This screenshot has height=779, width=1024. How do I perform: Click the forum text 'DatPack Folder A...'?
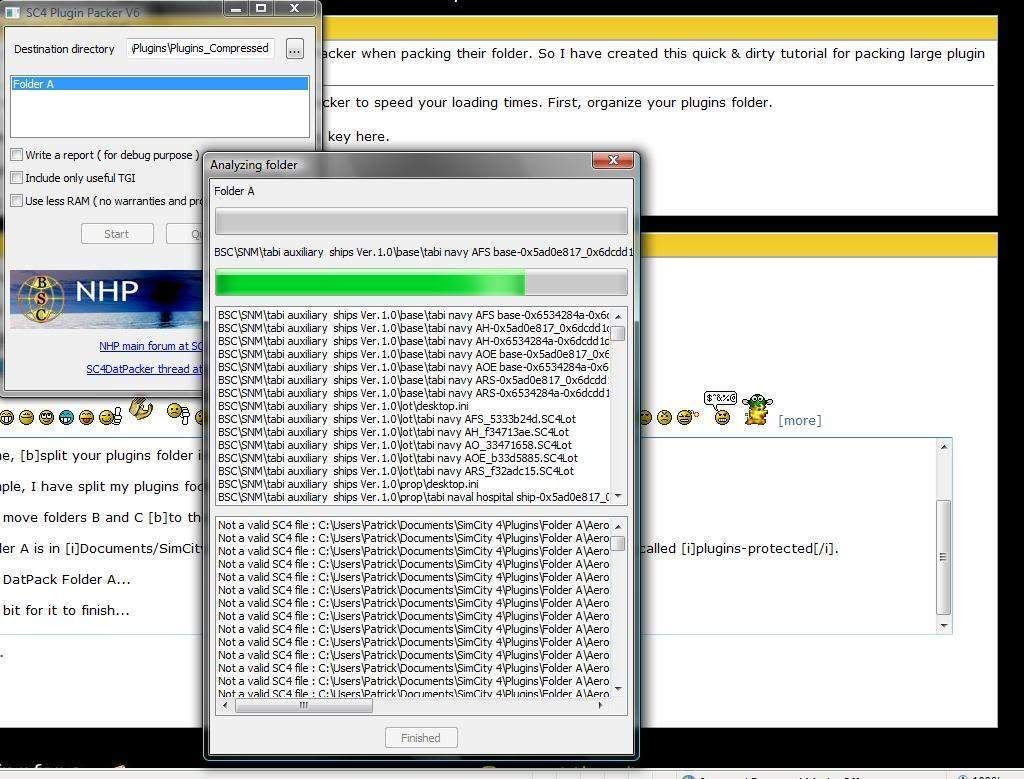coord(67,580)
